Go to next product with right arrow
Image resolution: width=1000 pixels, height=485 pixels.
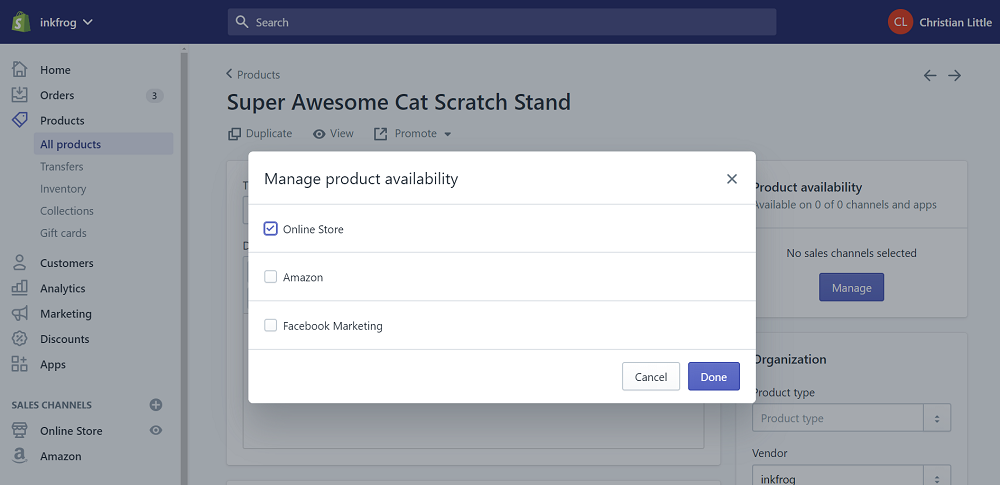(x=955, y=75)
